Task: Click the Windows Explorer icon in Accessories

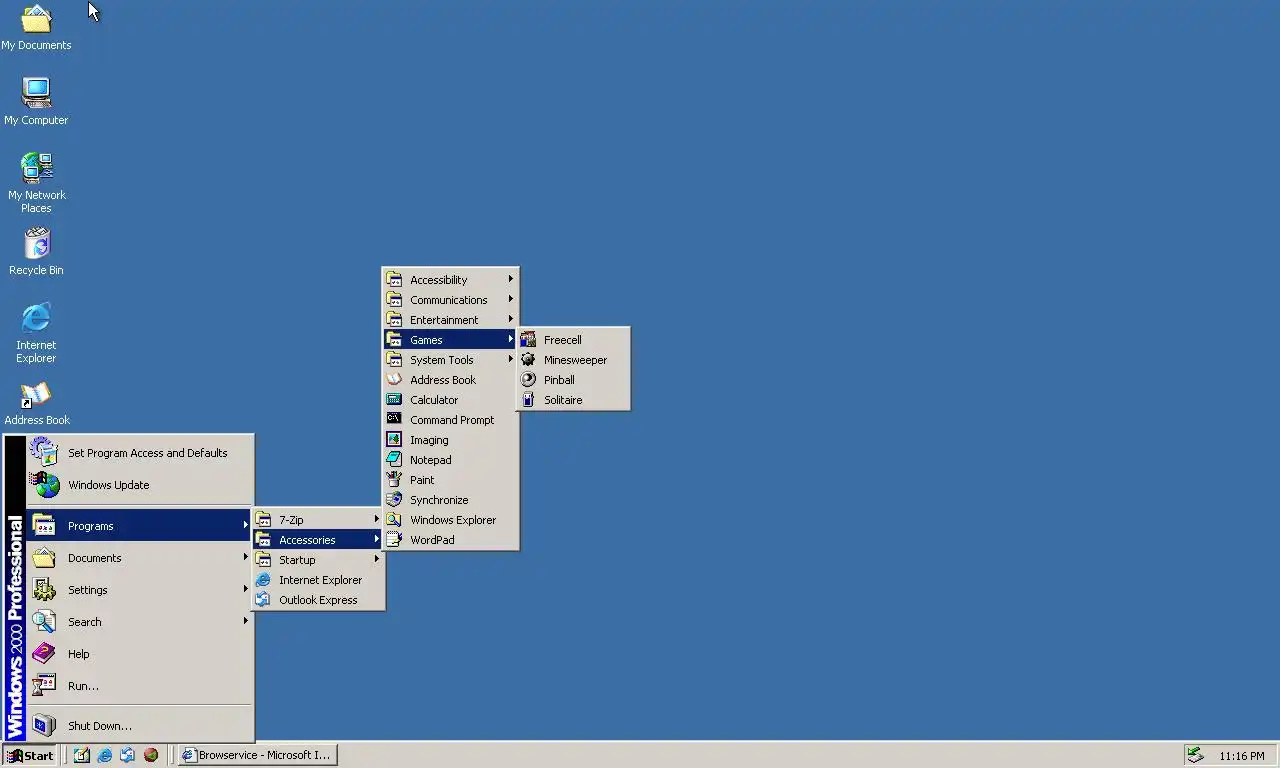Action: [394, 520]
